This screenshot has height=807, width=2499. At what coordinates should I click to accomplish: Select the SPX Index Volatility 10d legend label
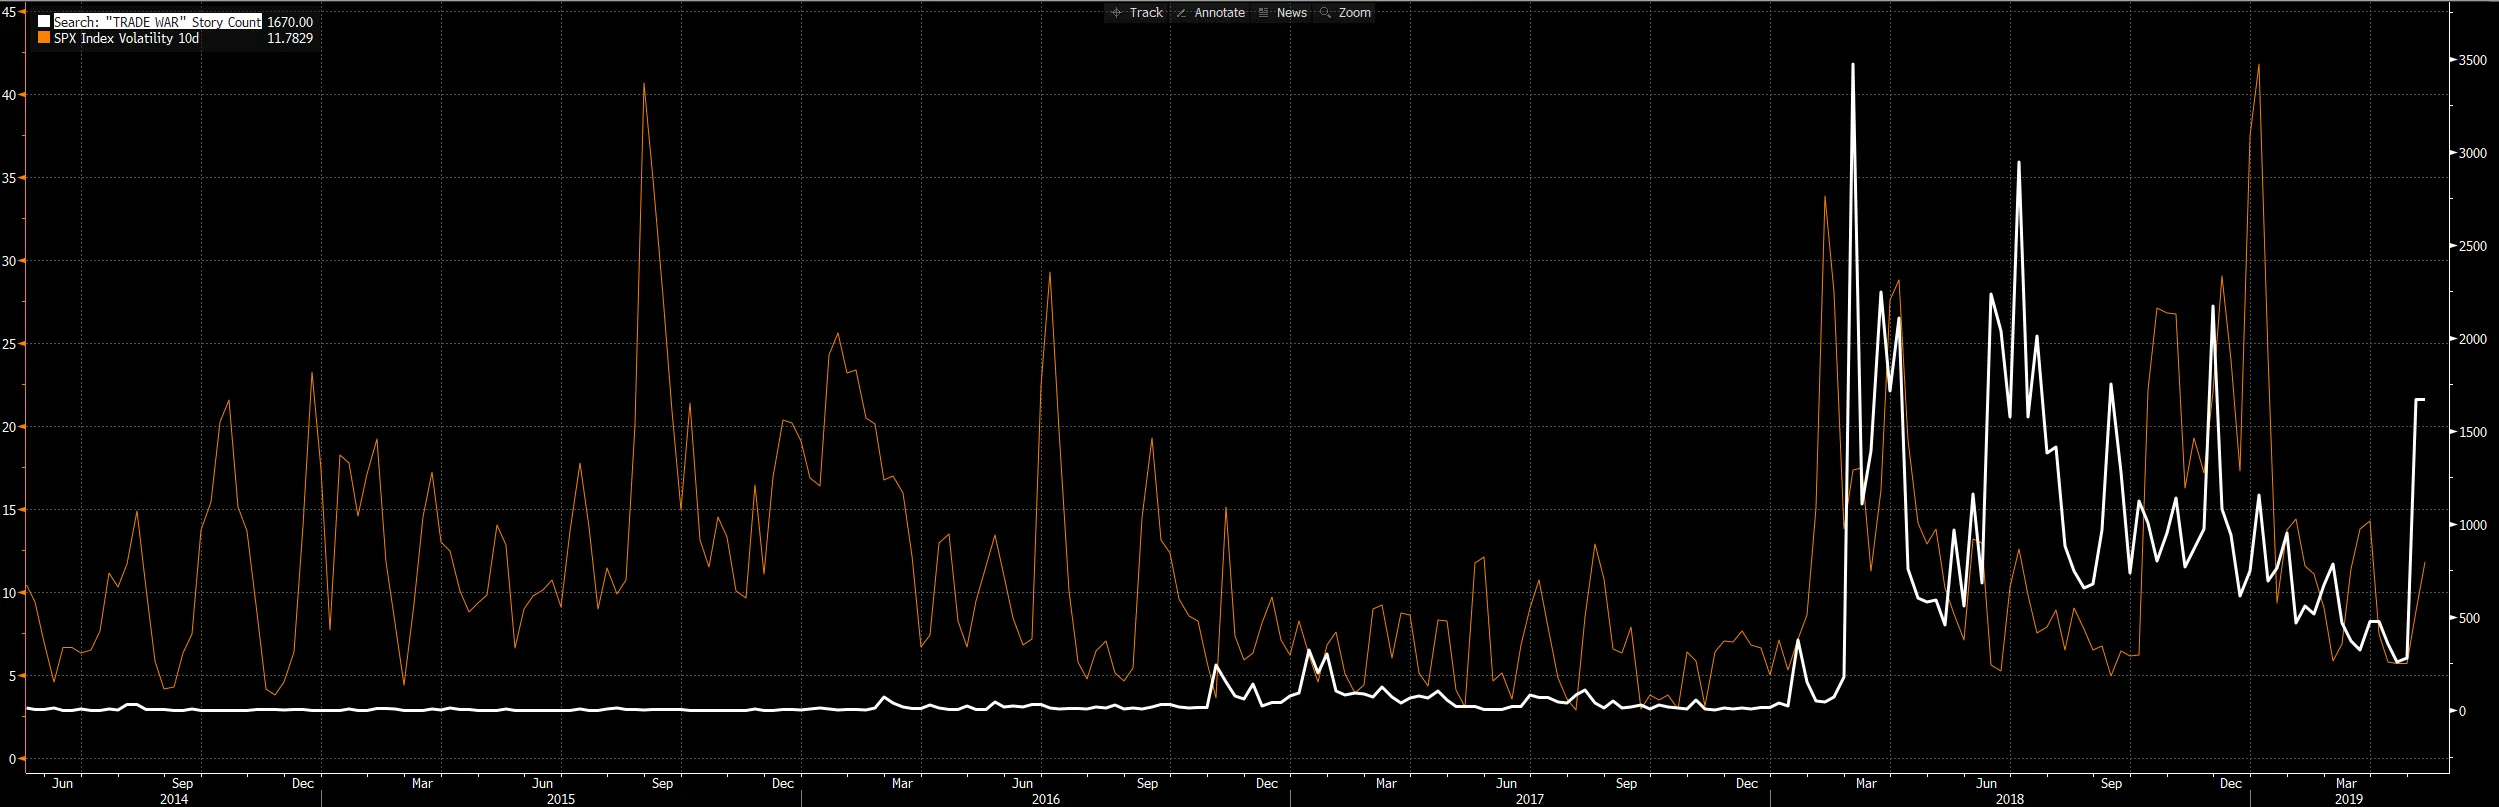pos(126,38)
